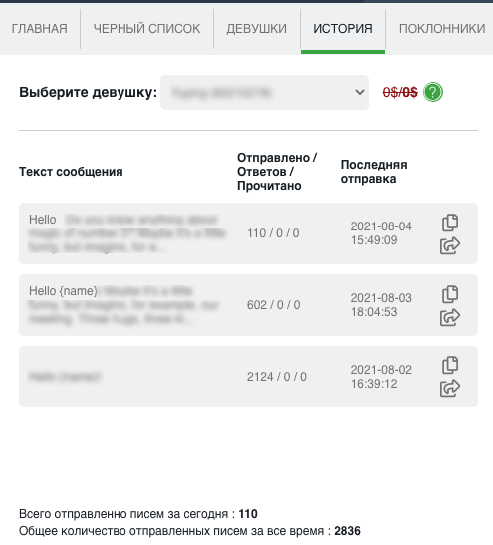Click share icon for 2021-08-03 message
The height and width of the screenshot is (545, 493).
(450, 317)
